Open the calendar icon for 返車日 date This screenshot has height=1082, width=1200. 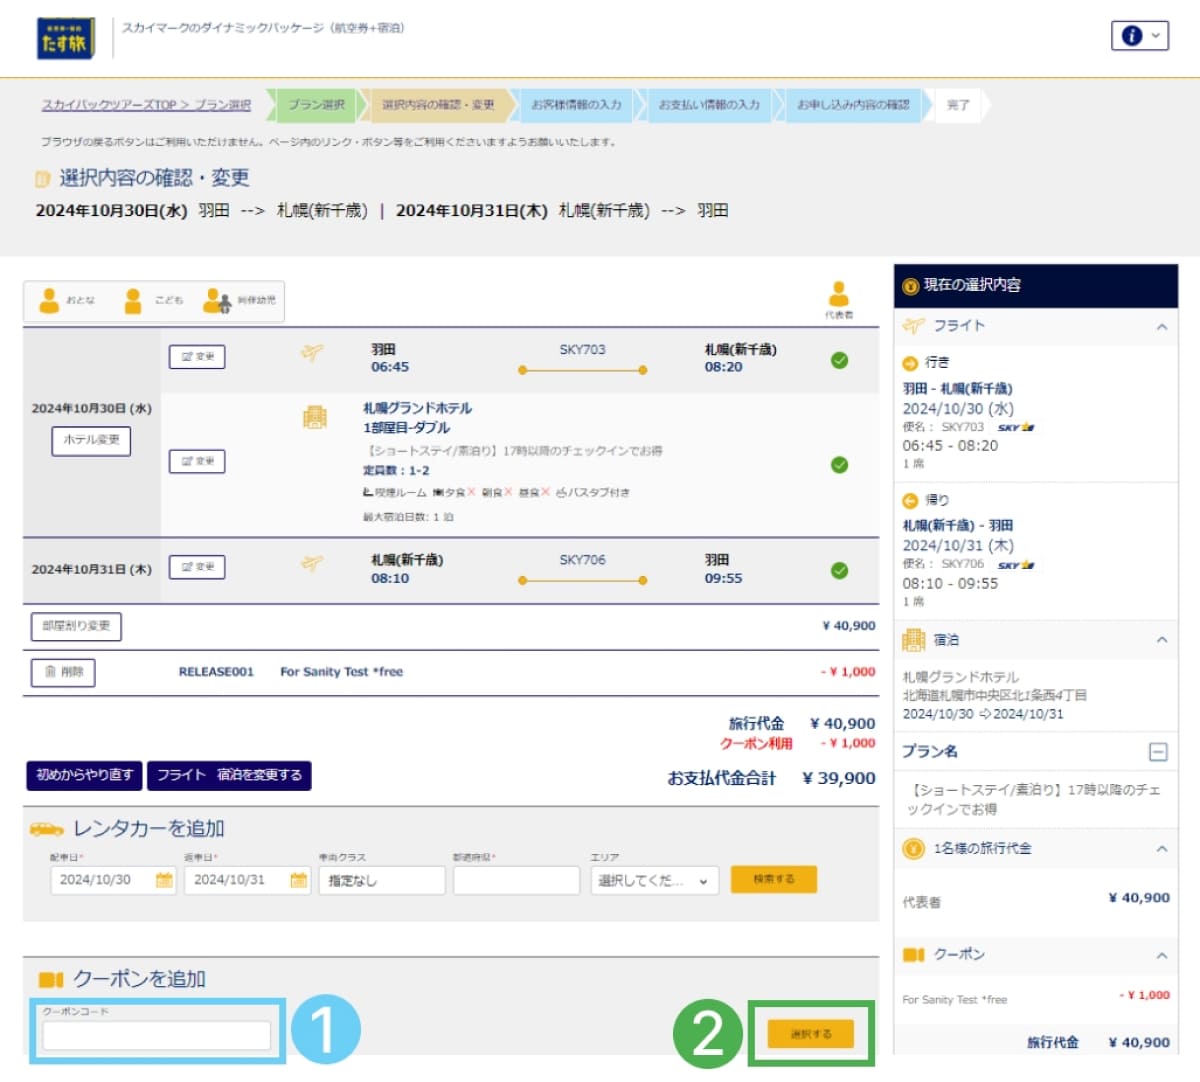tap(297, 881)
